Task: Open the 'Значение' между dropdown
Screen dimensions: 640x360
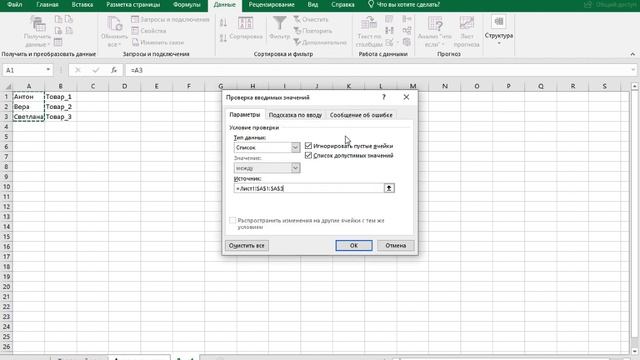Action: [x=295, y=168]
